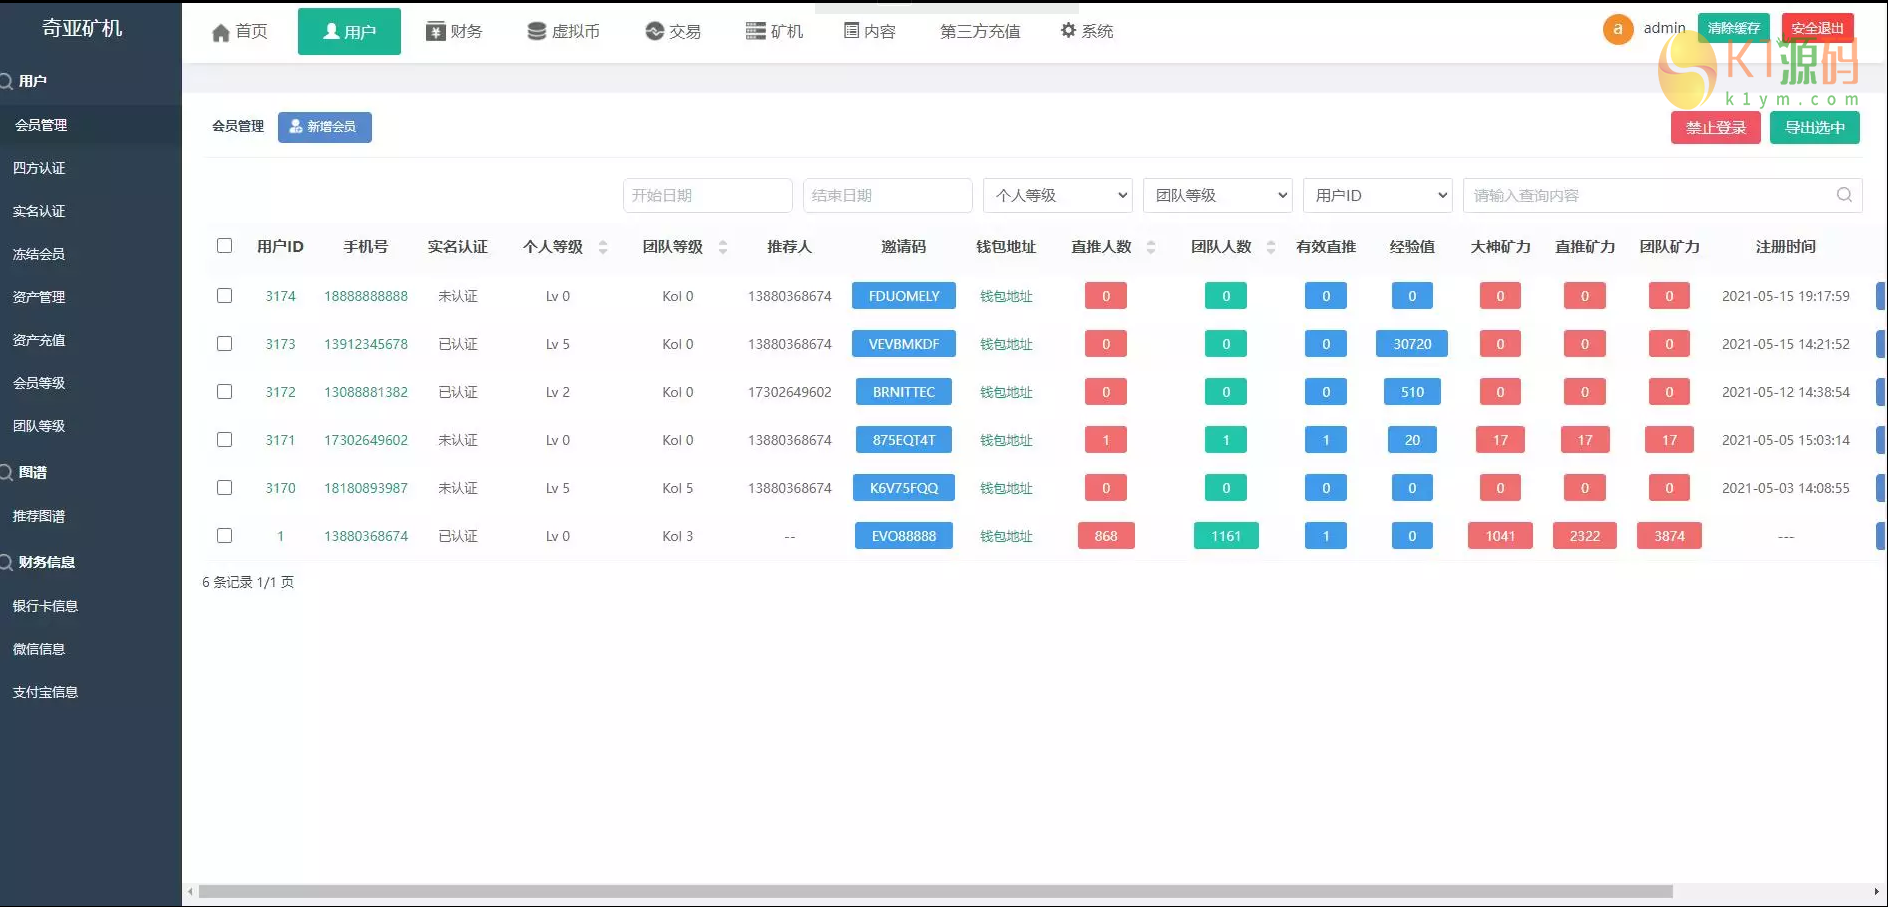The image size is (1888, 907).
Task: Click the mining machine server icon
Action: pos(755,32)
